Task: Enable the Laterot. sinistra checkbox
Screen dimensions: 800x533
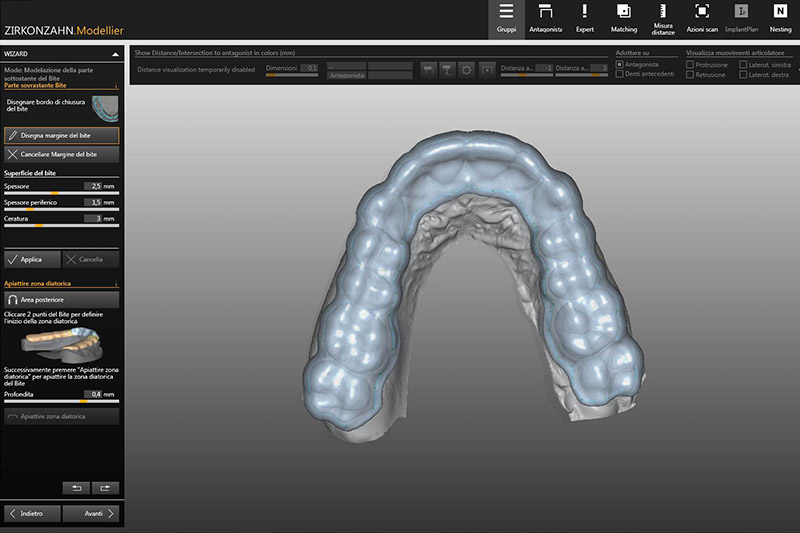Action: click(x=741, y=64)
